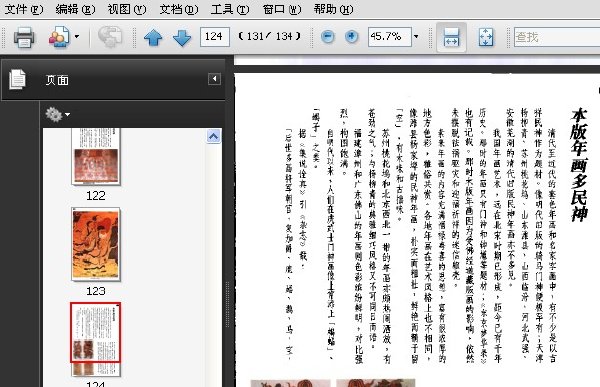
Task: Toggle fit-width scrolling mode
Action: pyautogui.click(x=452, y=37)
